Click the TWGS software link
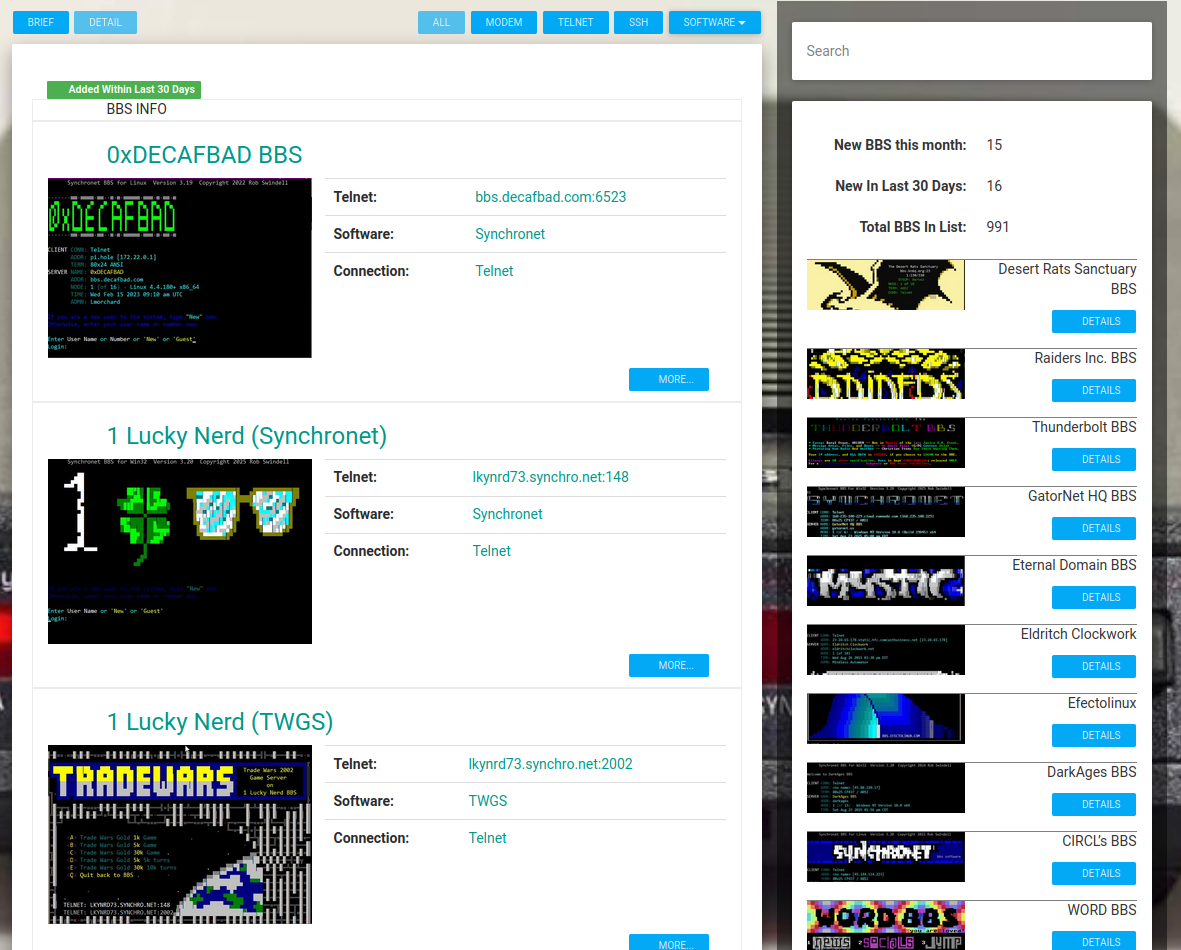The width and height of the screenshot is (1181, 950). [x=488, y=801]
